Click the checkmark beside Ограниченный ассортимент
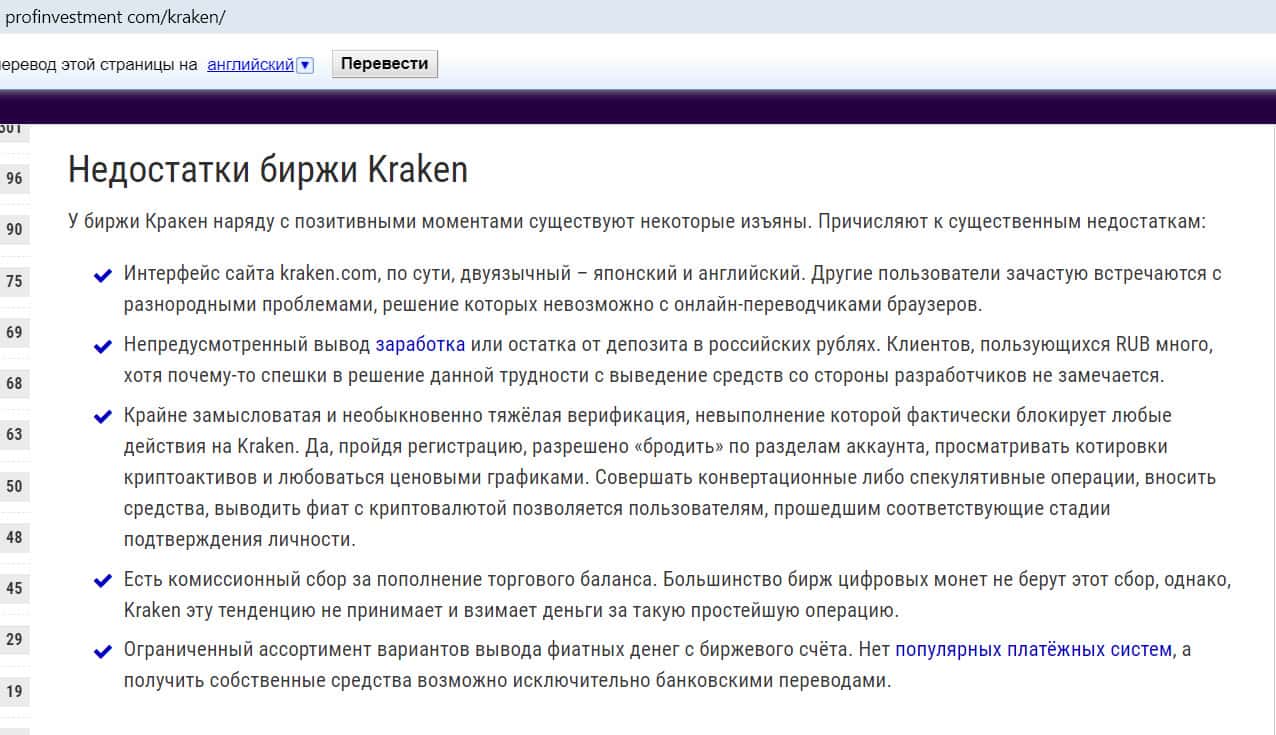Image resolution: width=1276 pixels, height=735 pixels. [x=101, y=652]
